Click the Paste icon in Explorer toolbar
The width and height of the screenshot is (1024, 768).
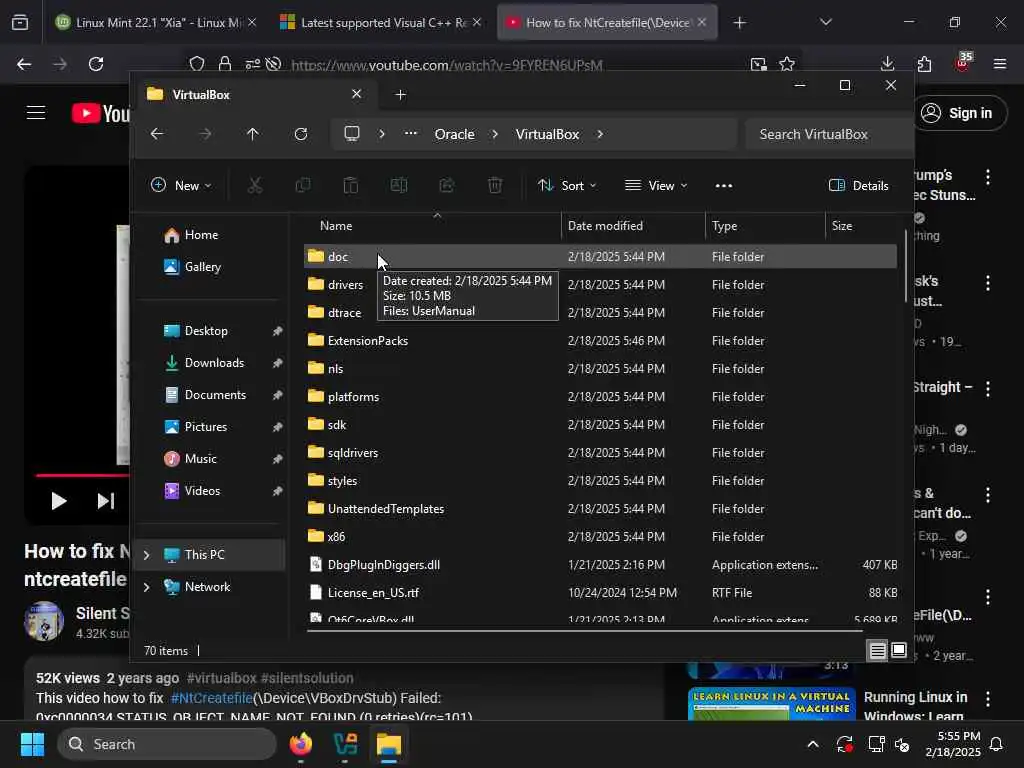pyautogui.click(x=351, y=185)
